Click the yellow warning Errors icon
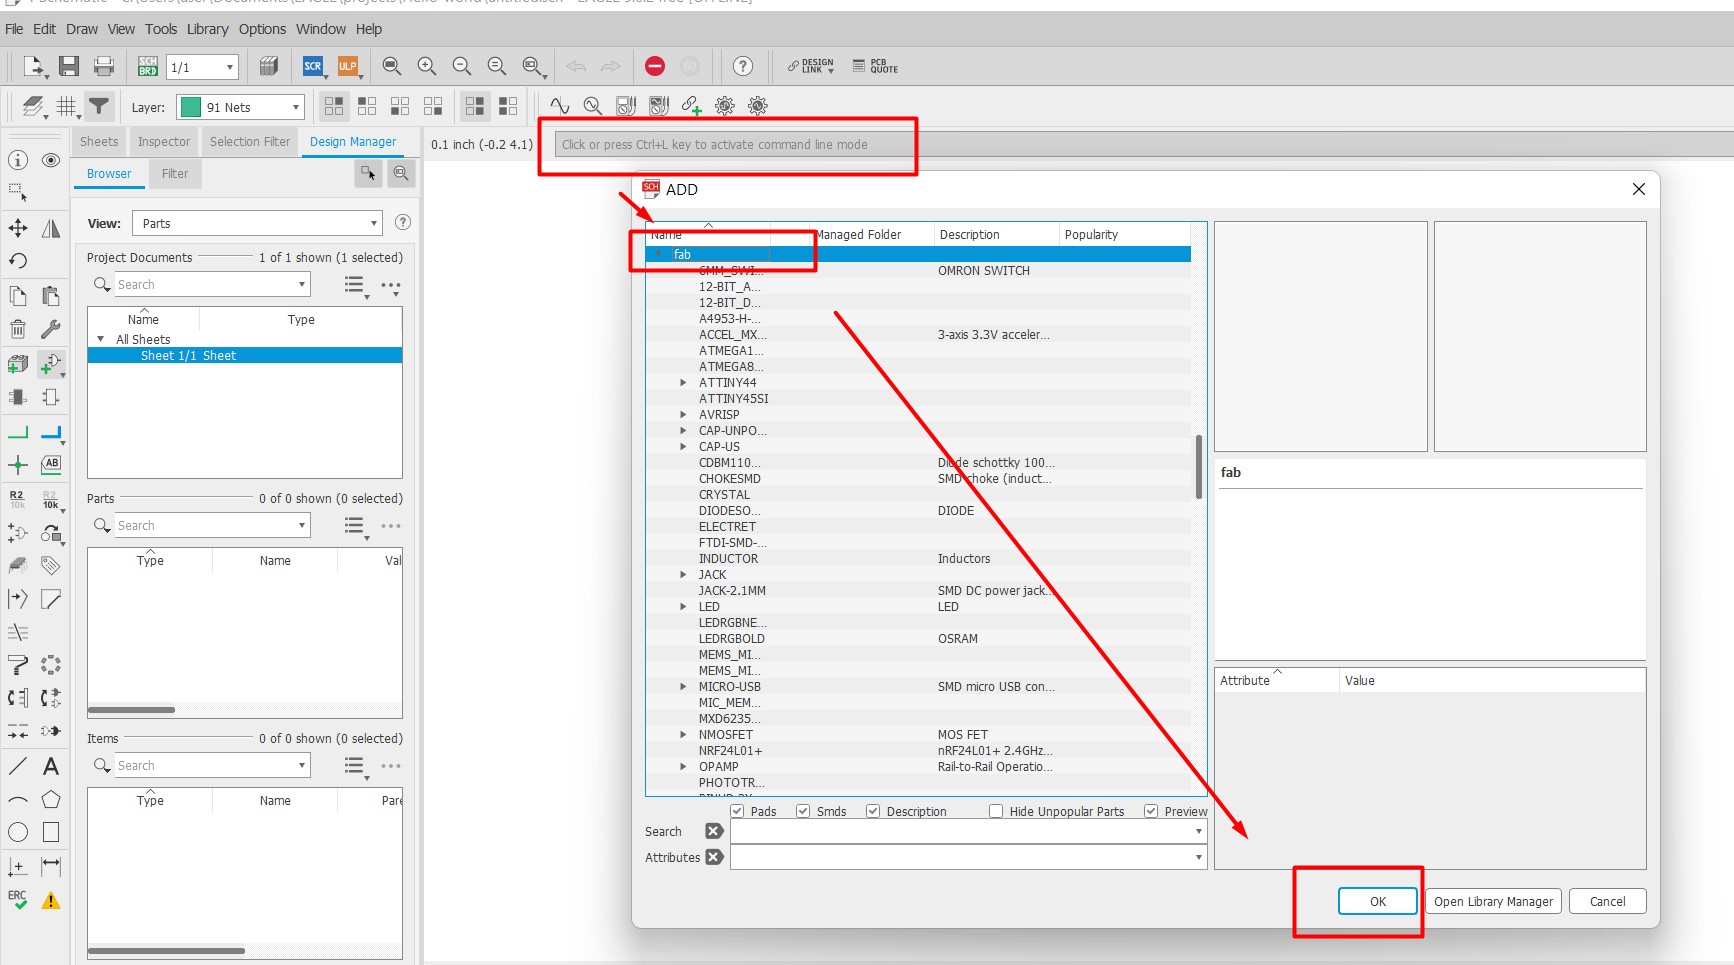 (x=51, y=901)
